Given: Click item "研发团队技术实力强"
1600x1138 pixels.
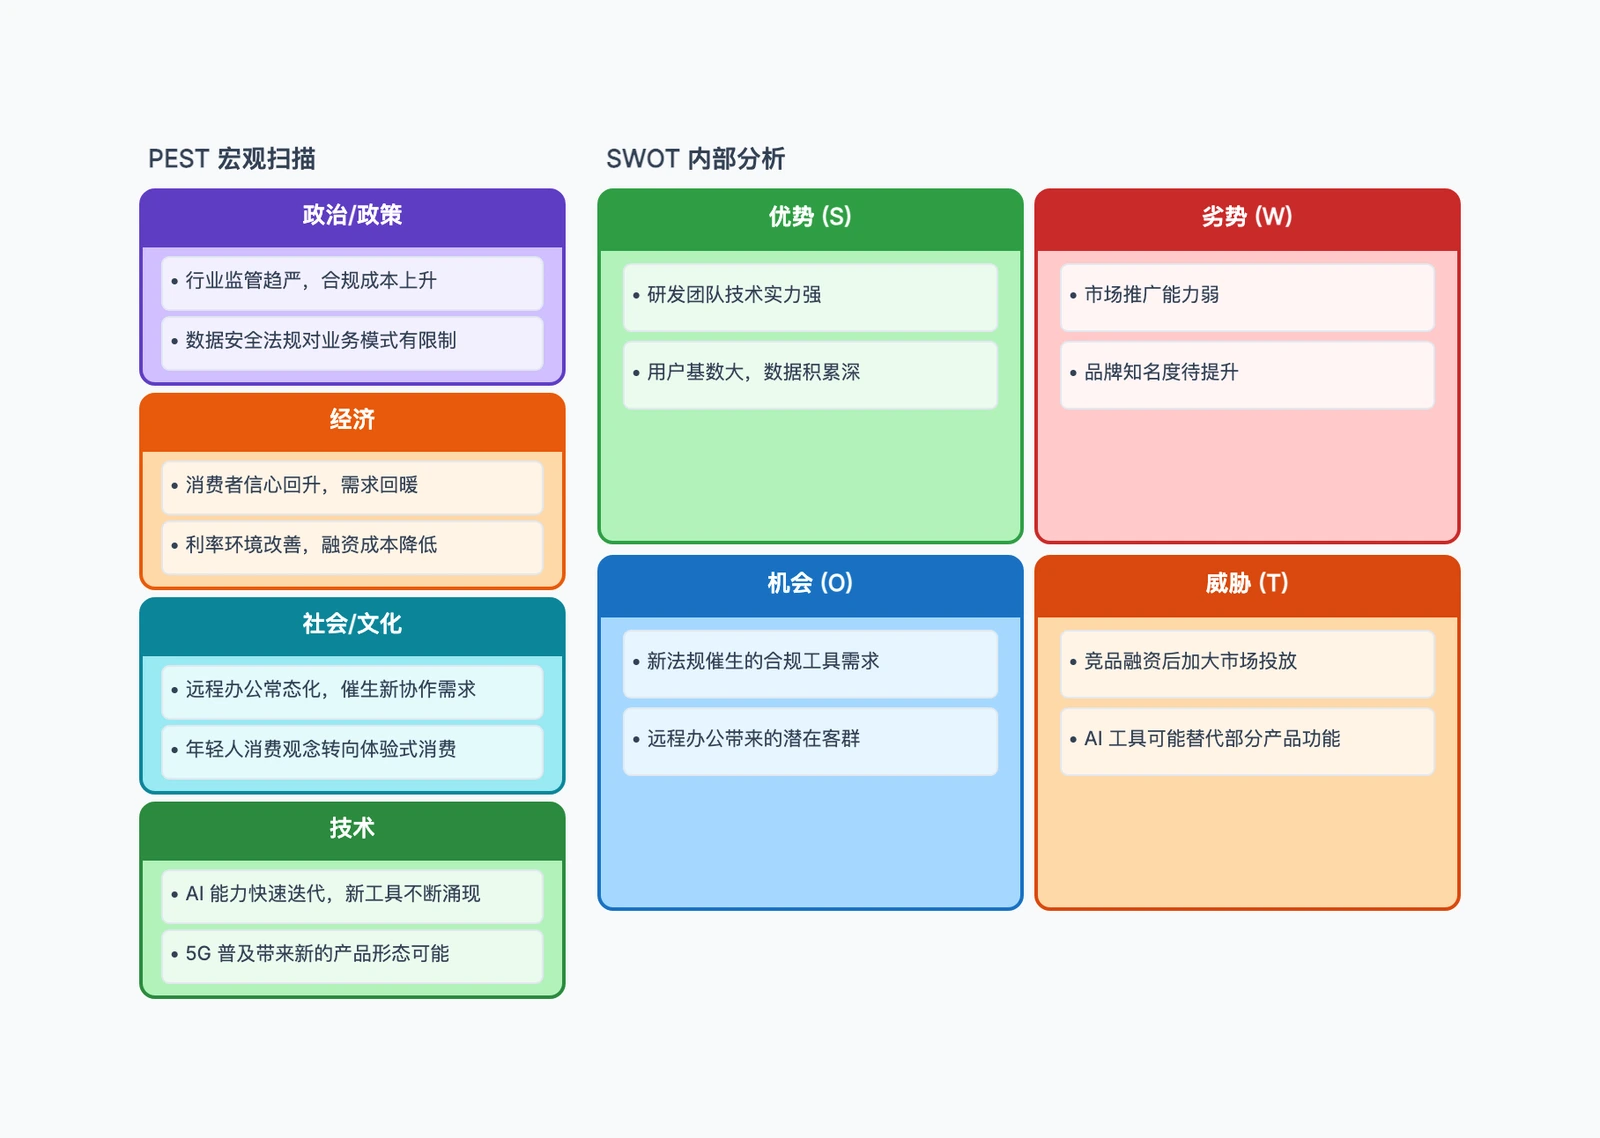Looking at the screenshot, I should (810, 296).
